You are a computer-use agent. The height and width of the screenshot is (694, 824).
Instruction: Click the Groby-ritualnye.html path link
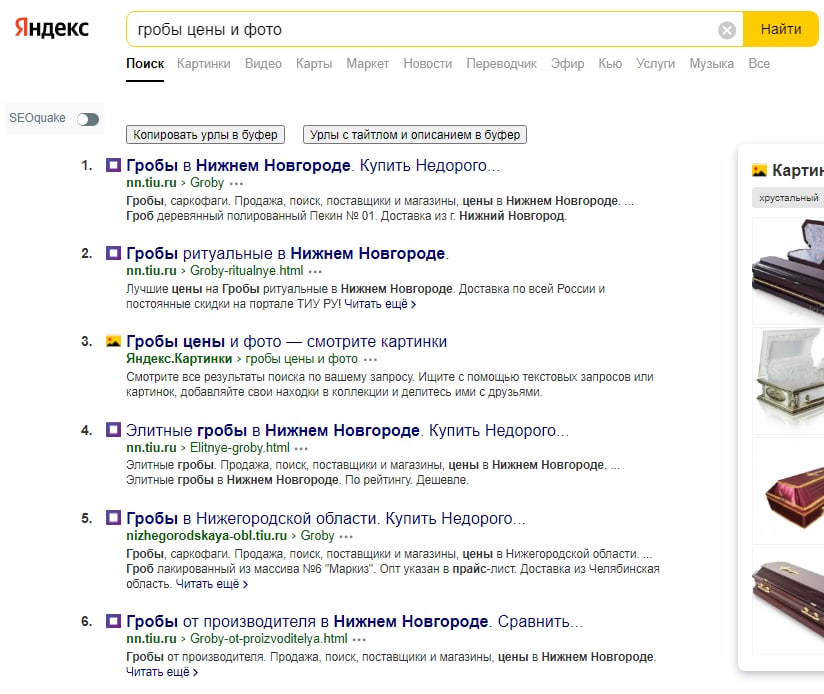pyautogui.click(x=246, y=271)
